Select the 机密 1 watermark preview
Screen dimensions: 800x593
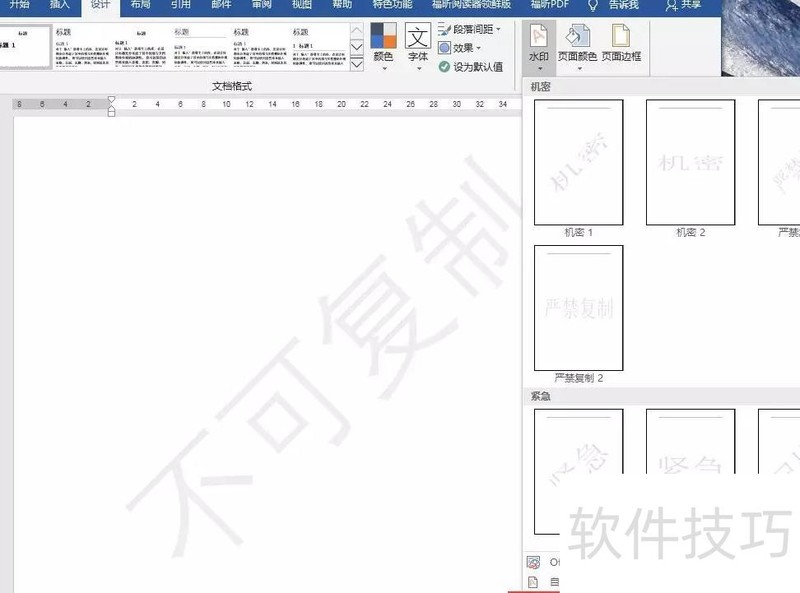click(576, 160)
